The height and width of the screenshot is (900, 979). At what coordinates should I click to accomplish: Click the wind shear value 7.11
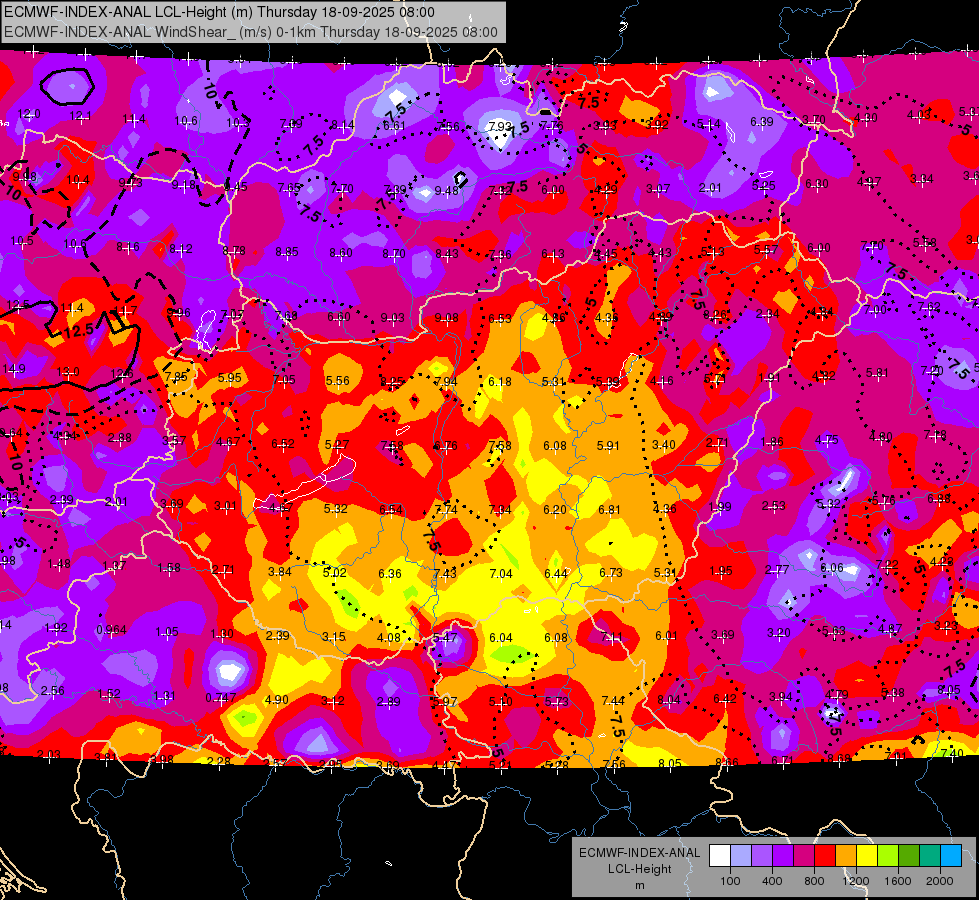[x=611, y=637]
